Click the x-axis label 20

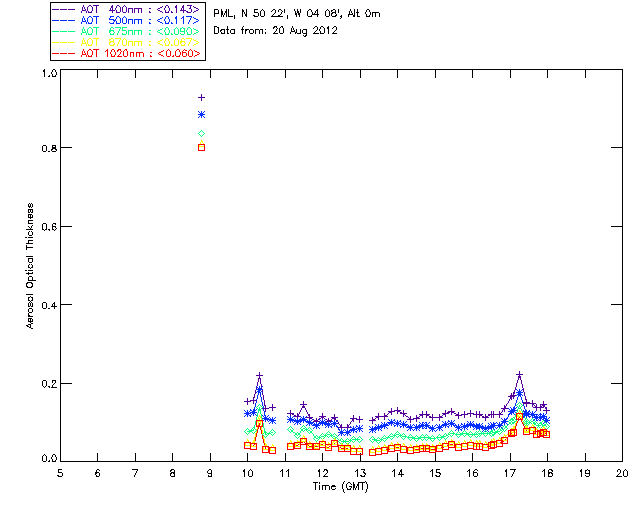(x=622, y=473)
